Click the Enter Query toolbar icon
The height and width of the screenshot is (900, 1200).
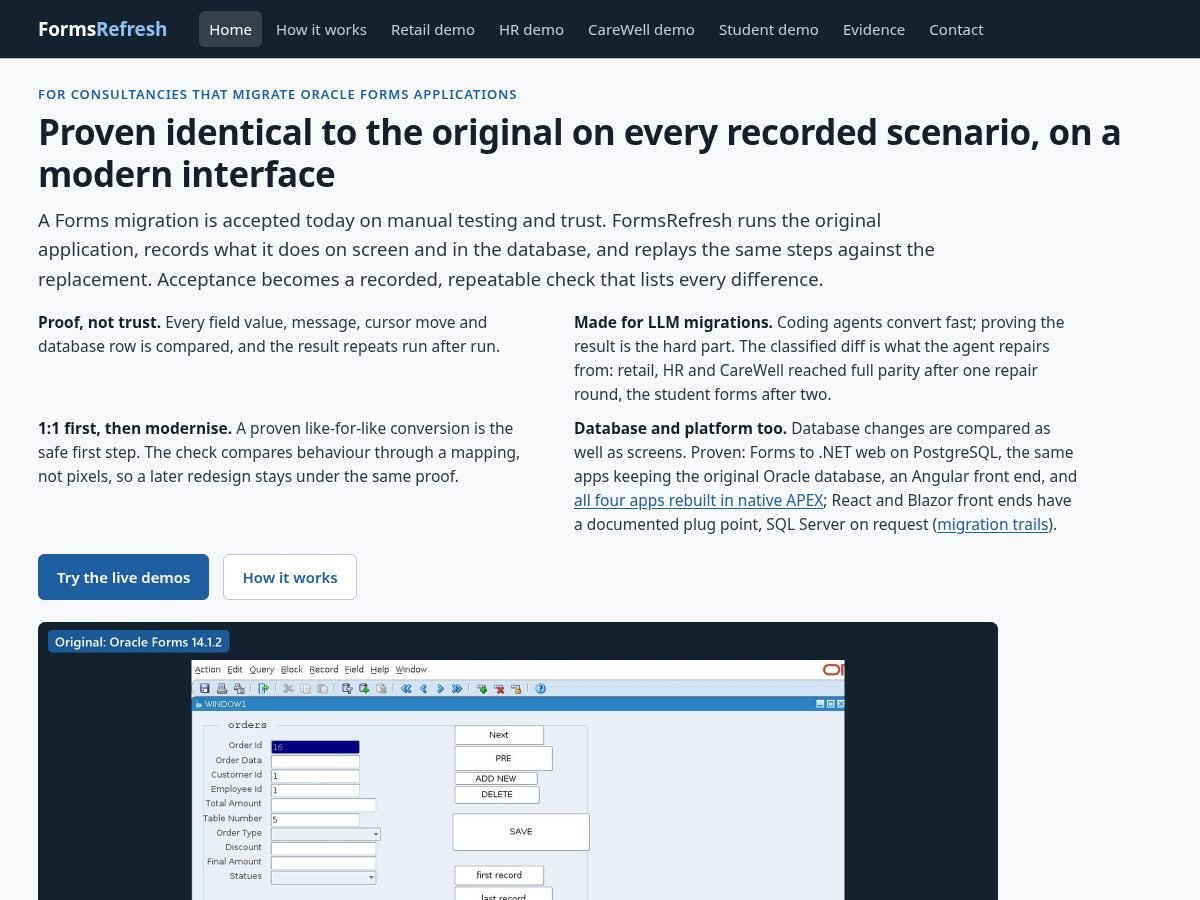(348, 688)
